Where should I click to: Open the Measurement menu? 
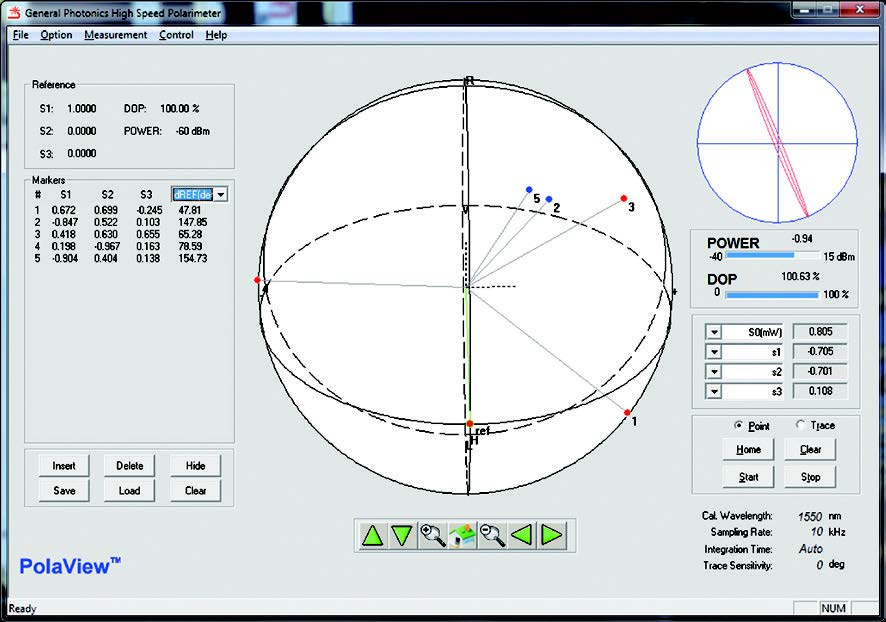coord(115,35)
